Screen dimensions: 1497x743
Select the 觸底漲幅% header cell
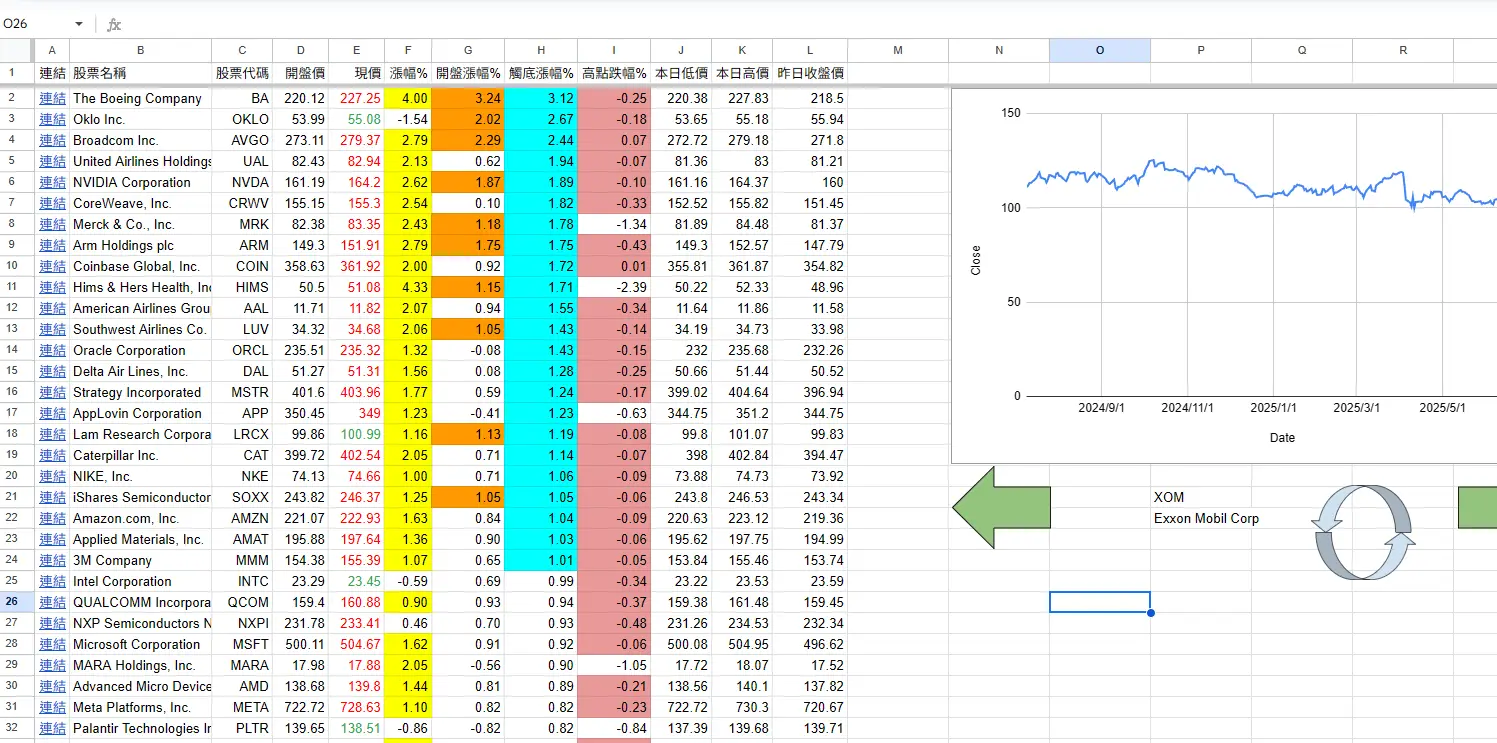click(x=541, y=73)
